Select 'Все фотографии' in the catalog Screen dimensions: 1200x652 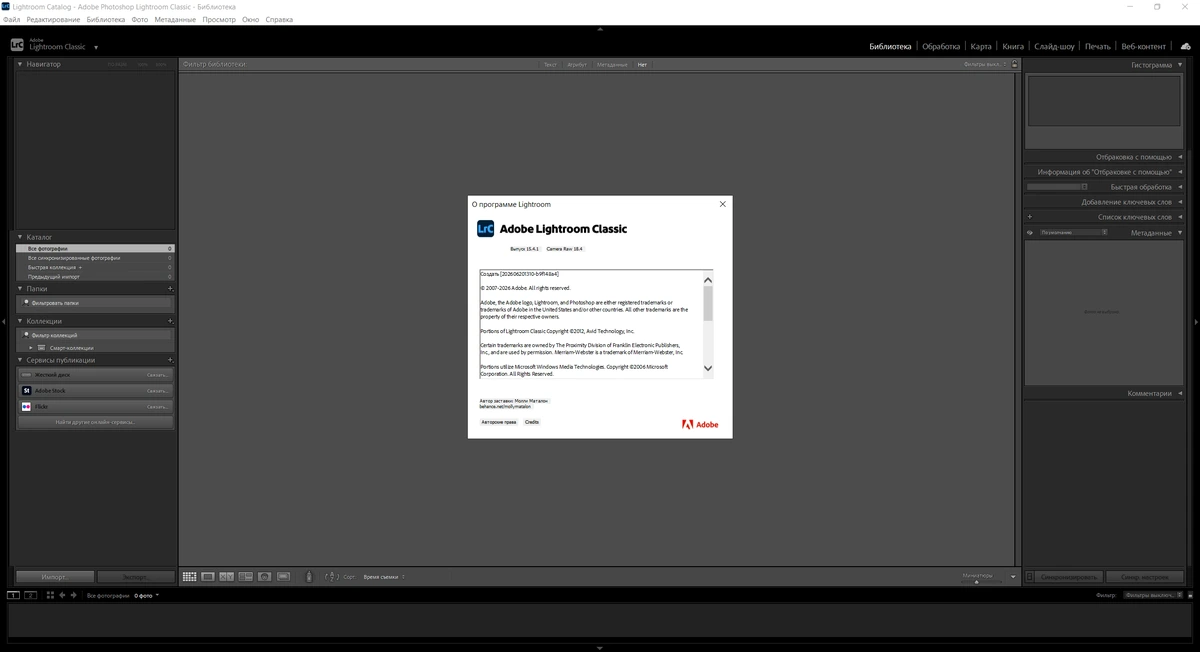(x=96, y=248)
